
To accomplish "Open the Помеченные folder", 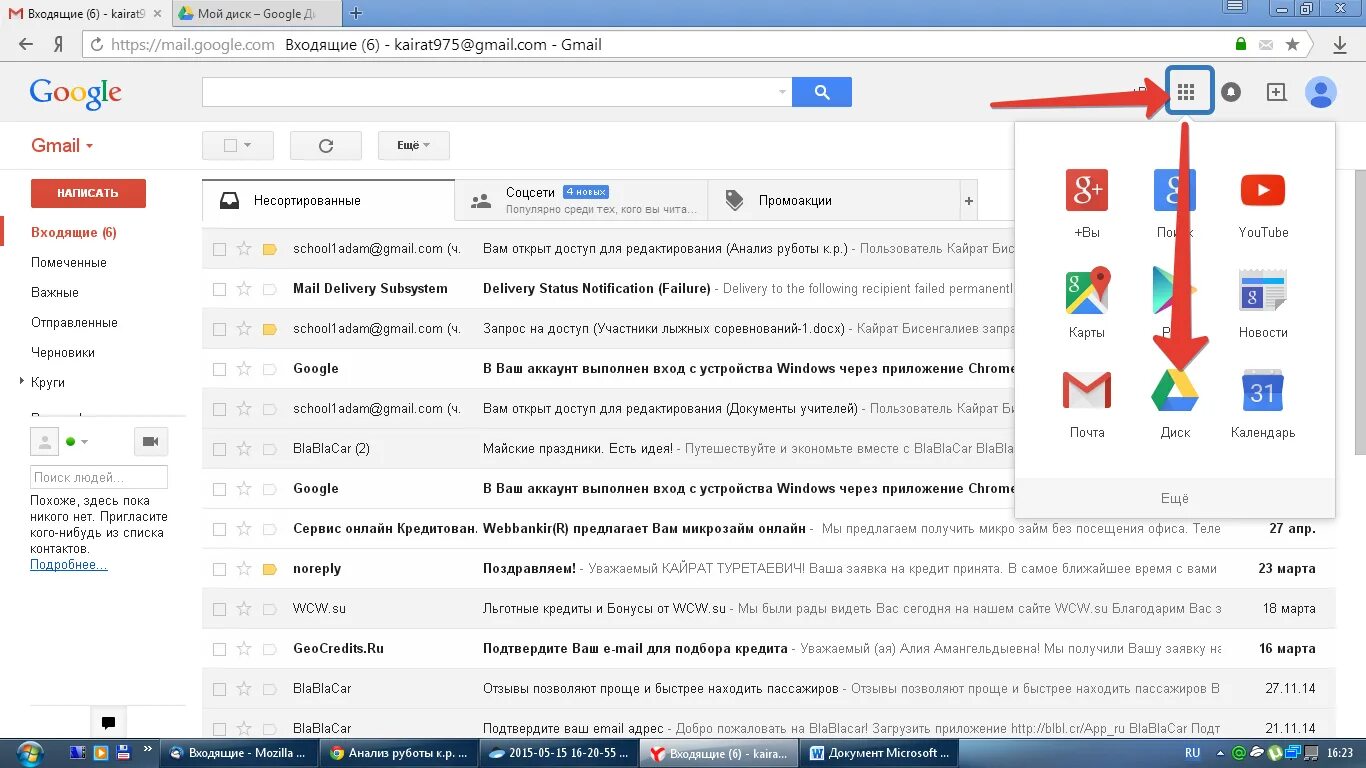I will pyautogui.click(x=69, y=262).
